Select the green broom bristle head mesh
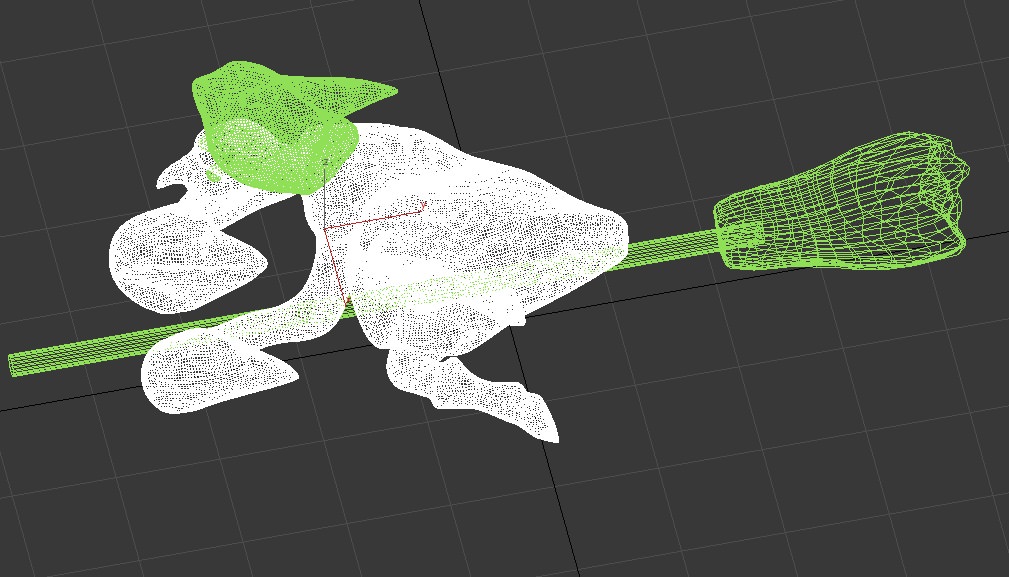Viewport: 1009px width, 577px height. click(843, 203)
